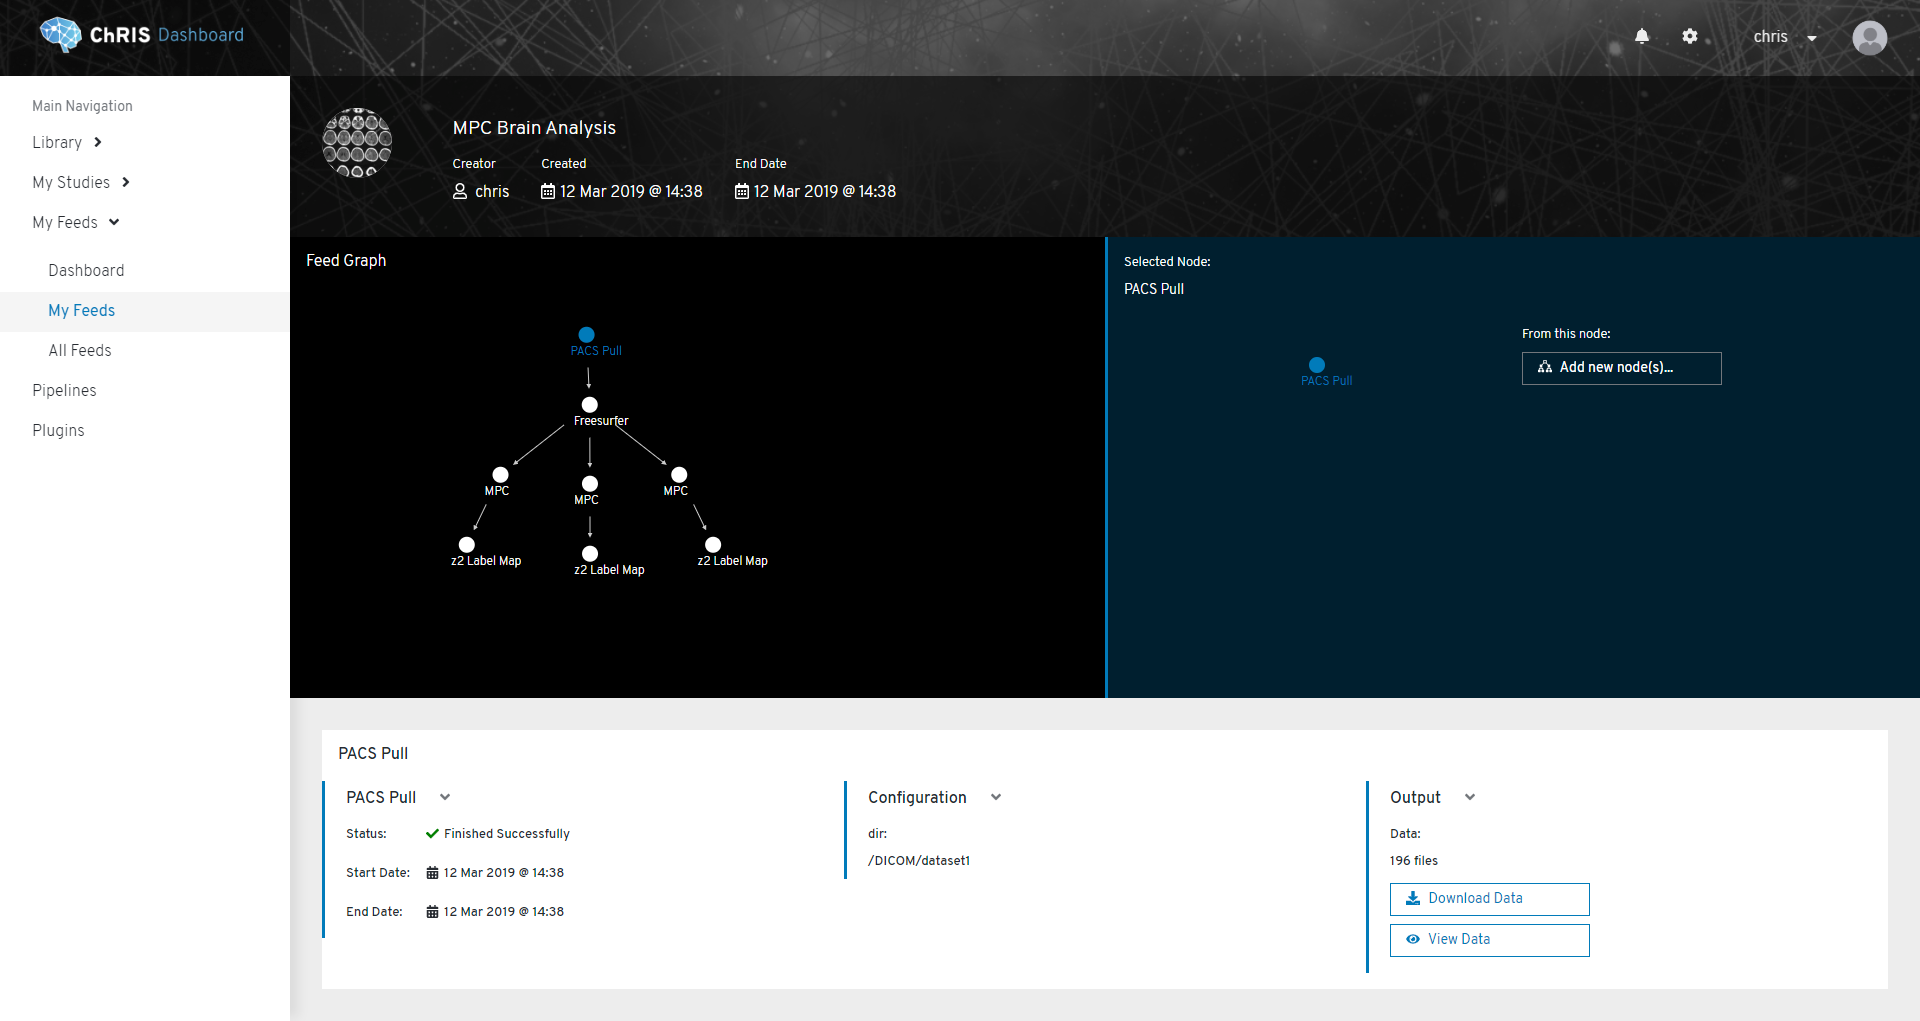Click the person icon beside creator chris
Image resolution: width=1920 pixels, height=1021 pixels.
click(460, 191)
